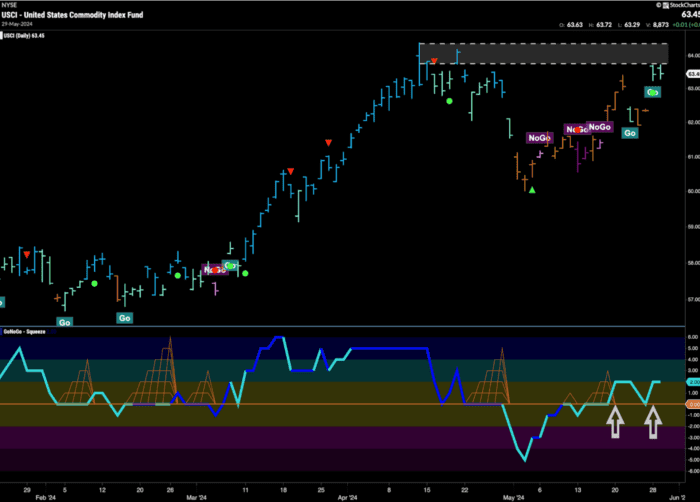
Task: Click the GoNoGo - Squeeze panel label
Action: coord(25,331)
